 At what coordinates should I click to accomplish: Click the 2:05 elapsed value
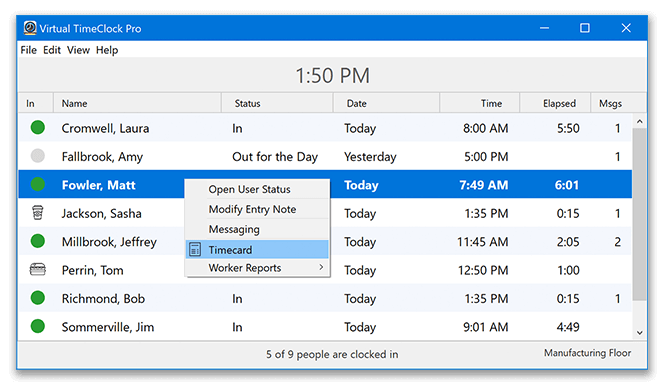(568, 242)
